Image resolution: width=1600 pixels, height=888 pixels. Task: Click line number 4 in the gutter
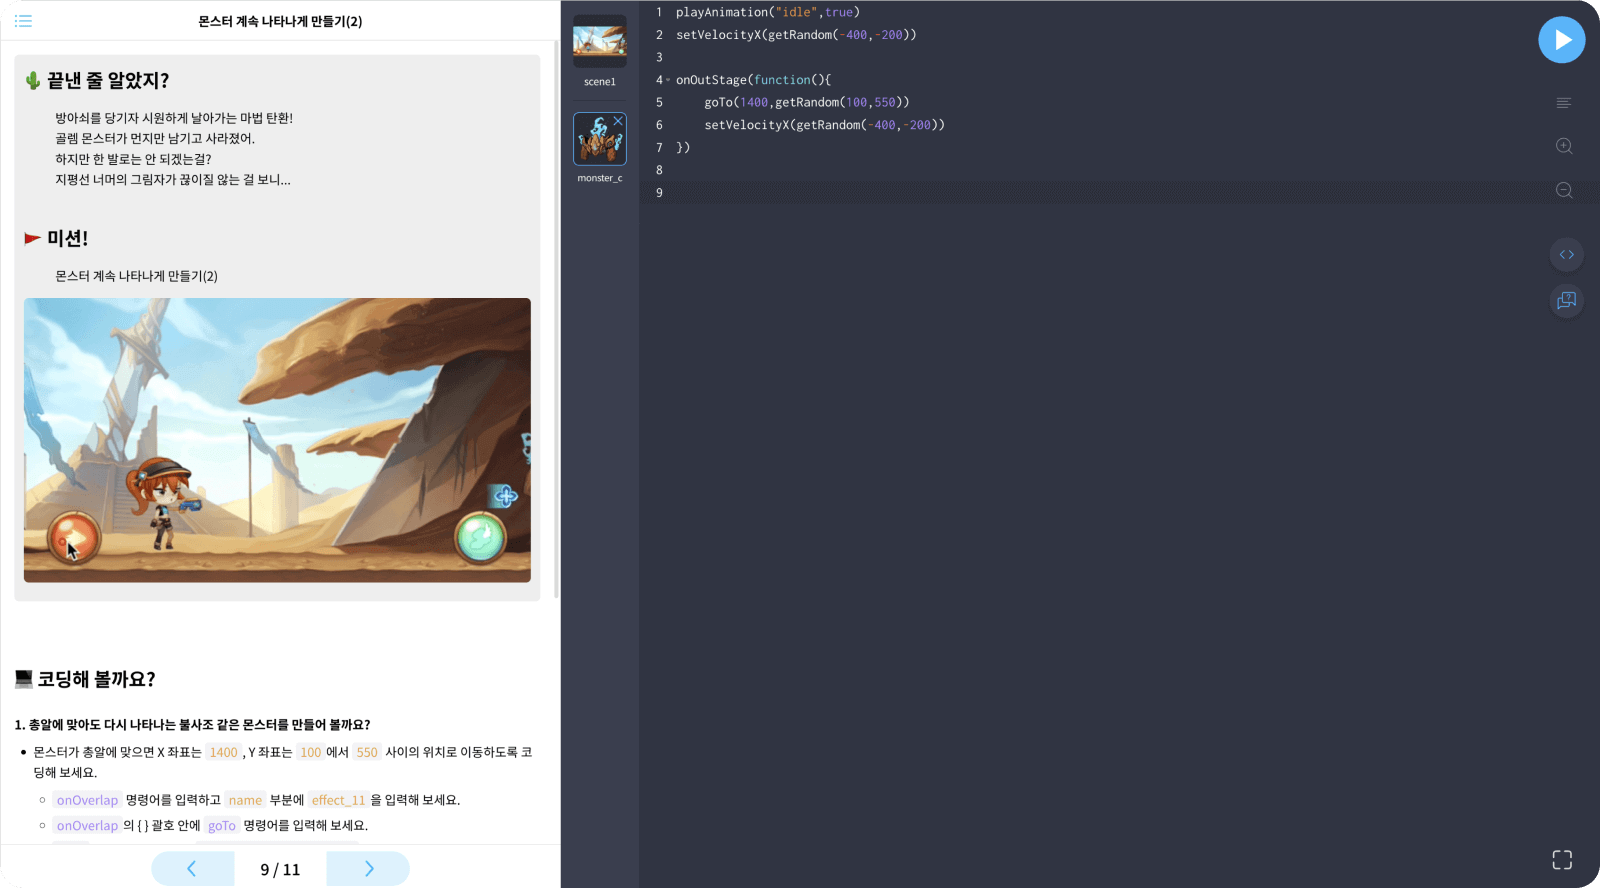(x=659, y=80)
